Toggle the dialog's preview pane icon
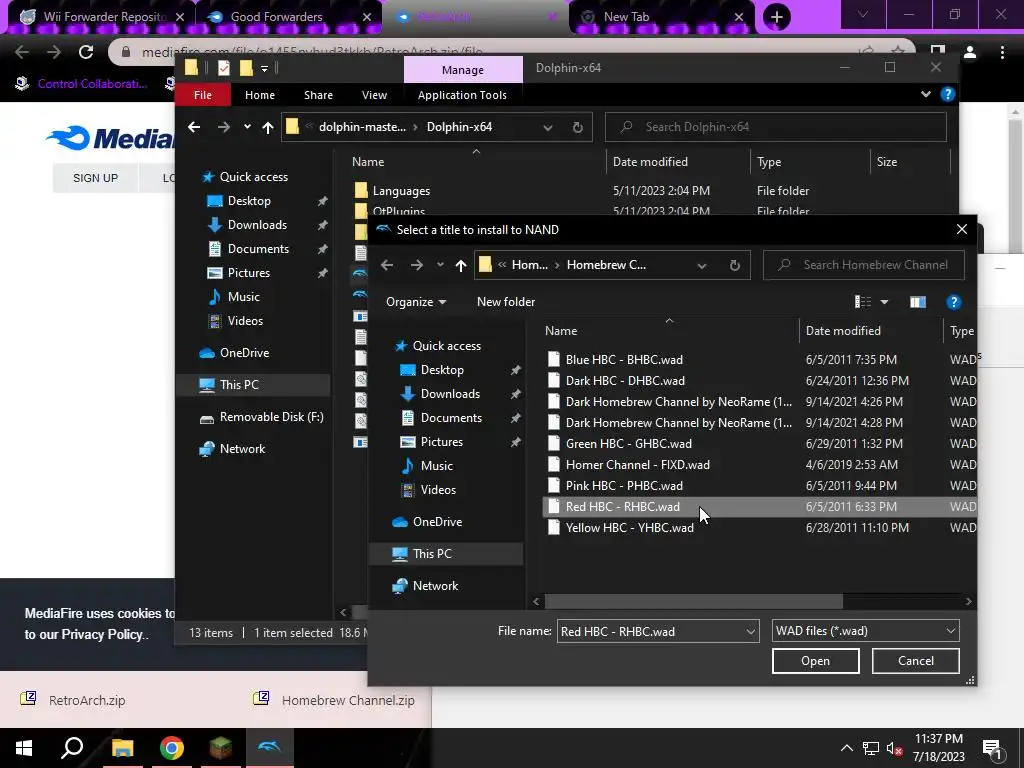This screenshot has width=1024, height=768. tap(918, 302)
